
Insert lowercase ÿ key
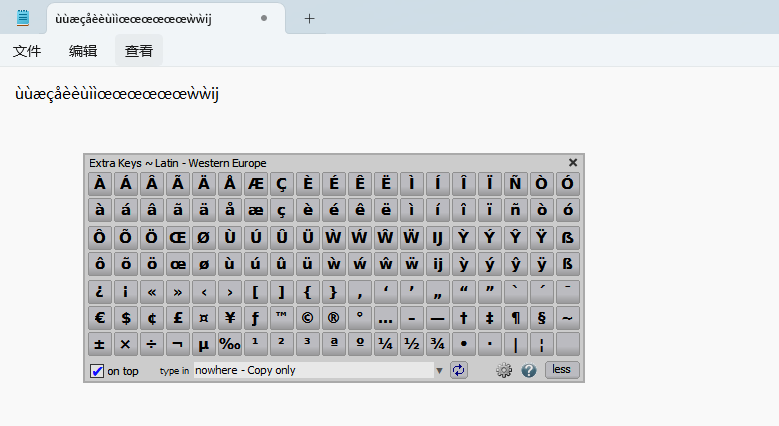point(541,263)
